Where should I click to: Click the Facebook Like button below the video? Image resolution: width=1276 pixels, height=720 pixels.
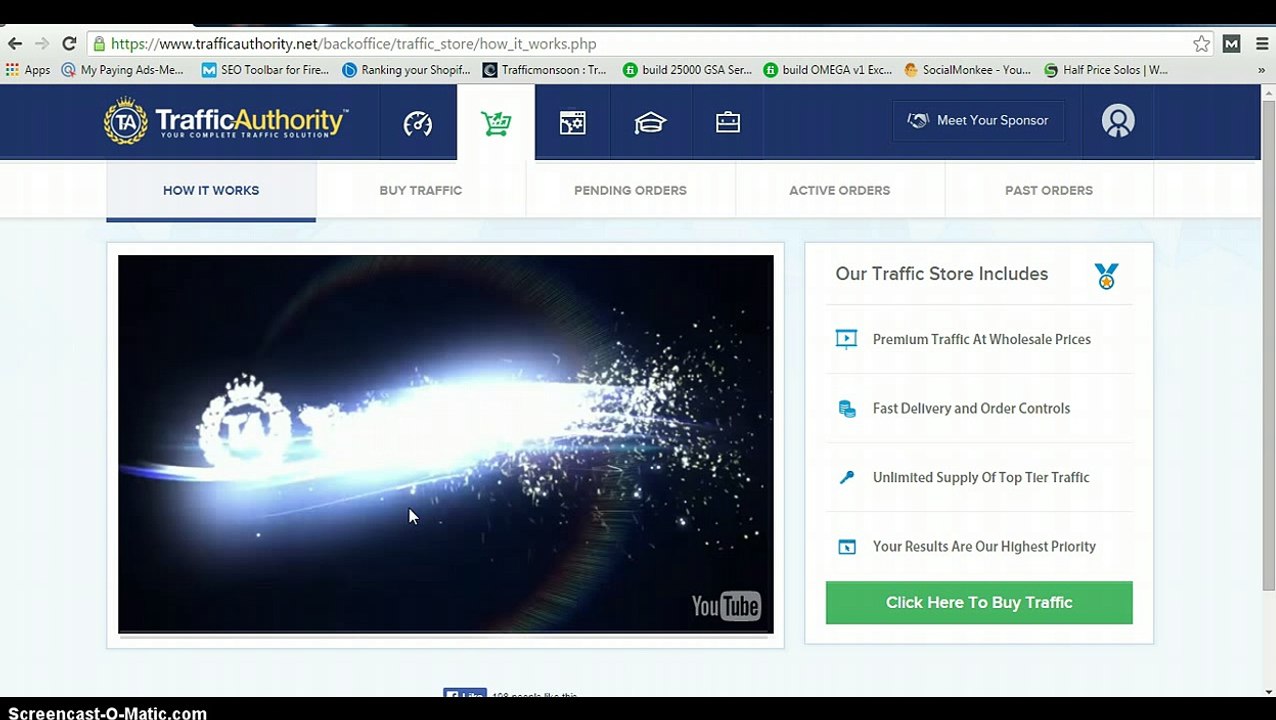465,694
